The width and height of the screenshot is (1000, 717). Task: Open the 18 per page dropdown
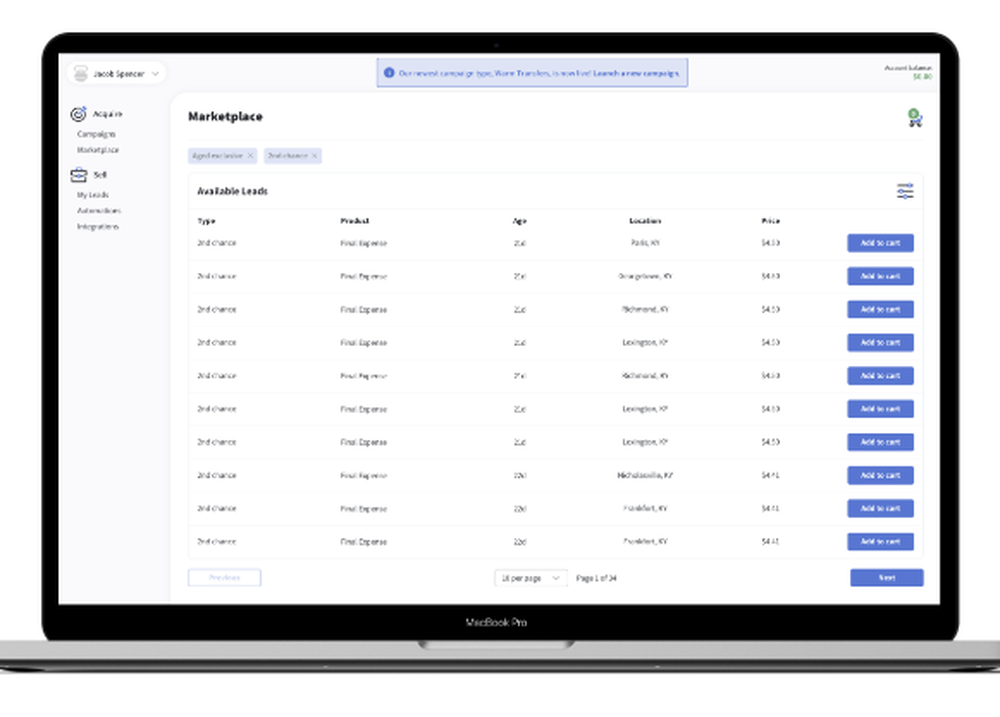coord(530,577)
